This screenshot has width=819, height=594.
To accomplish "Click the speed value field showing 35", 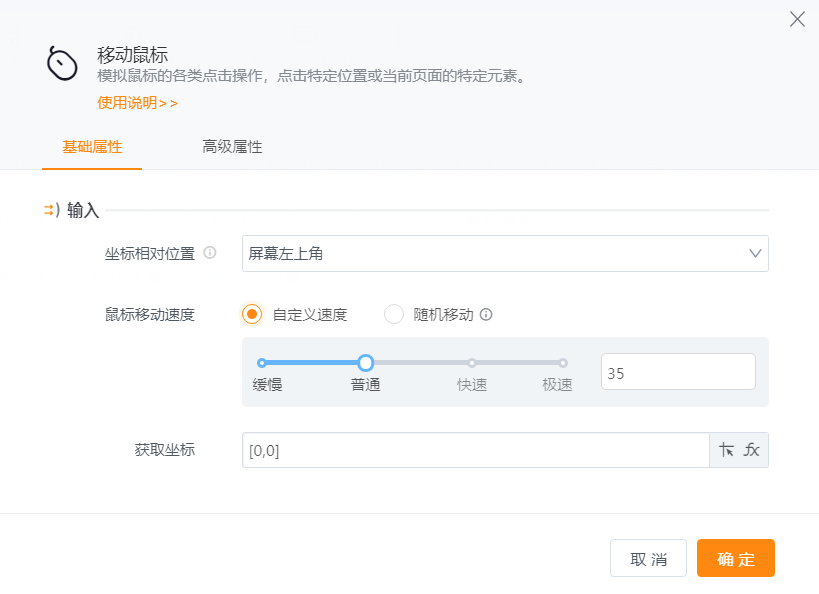I will 677,372.
